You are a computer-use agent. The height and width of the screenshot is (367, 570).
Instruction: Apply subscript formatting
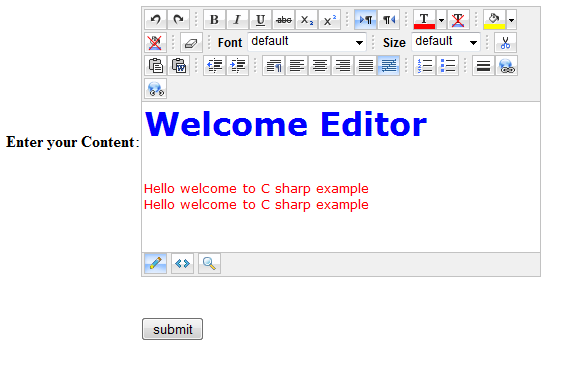(306, 20)
